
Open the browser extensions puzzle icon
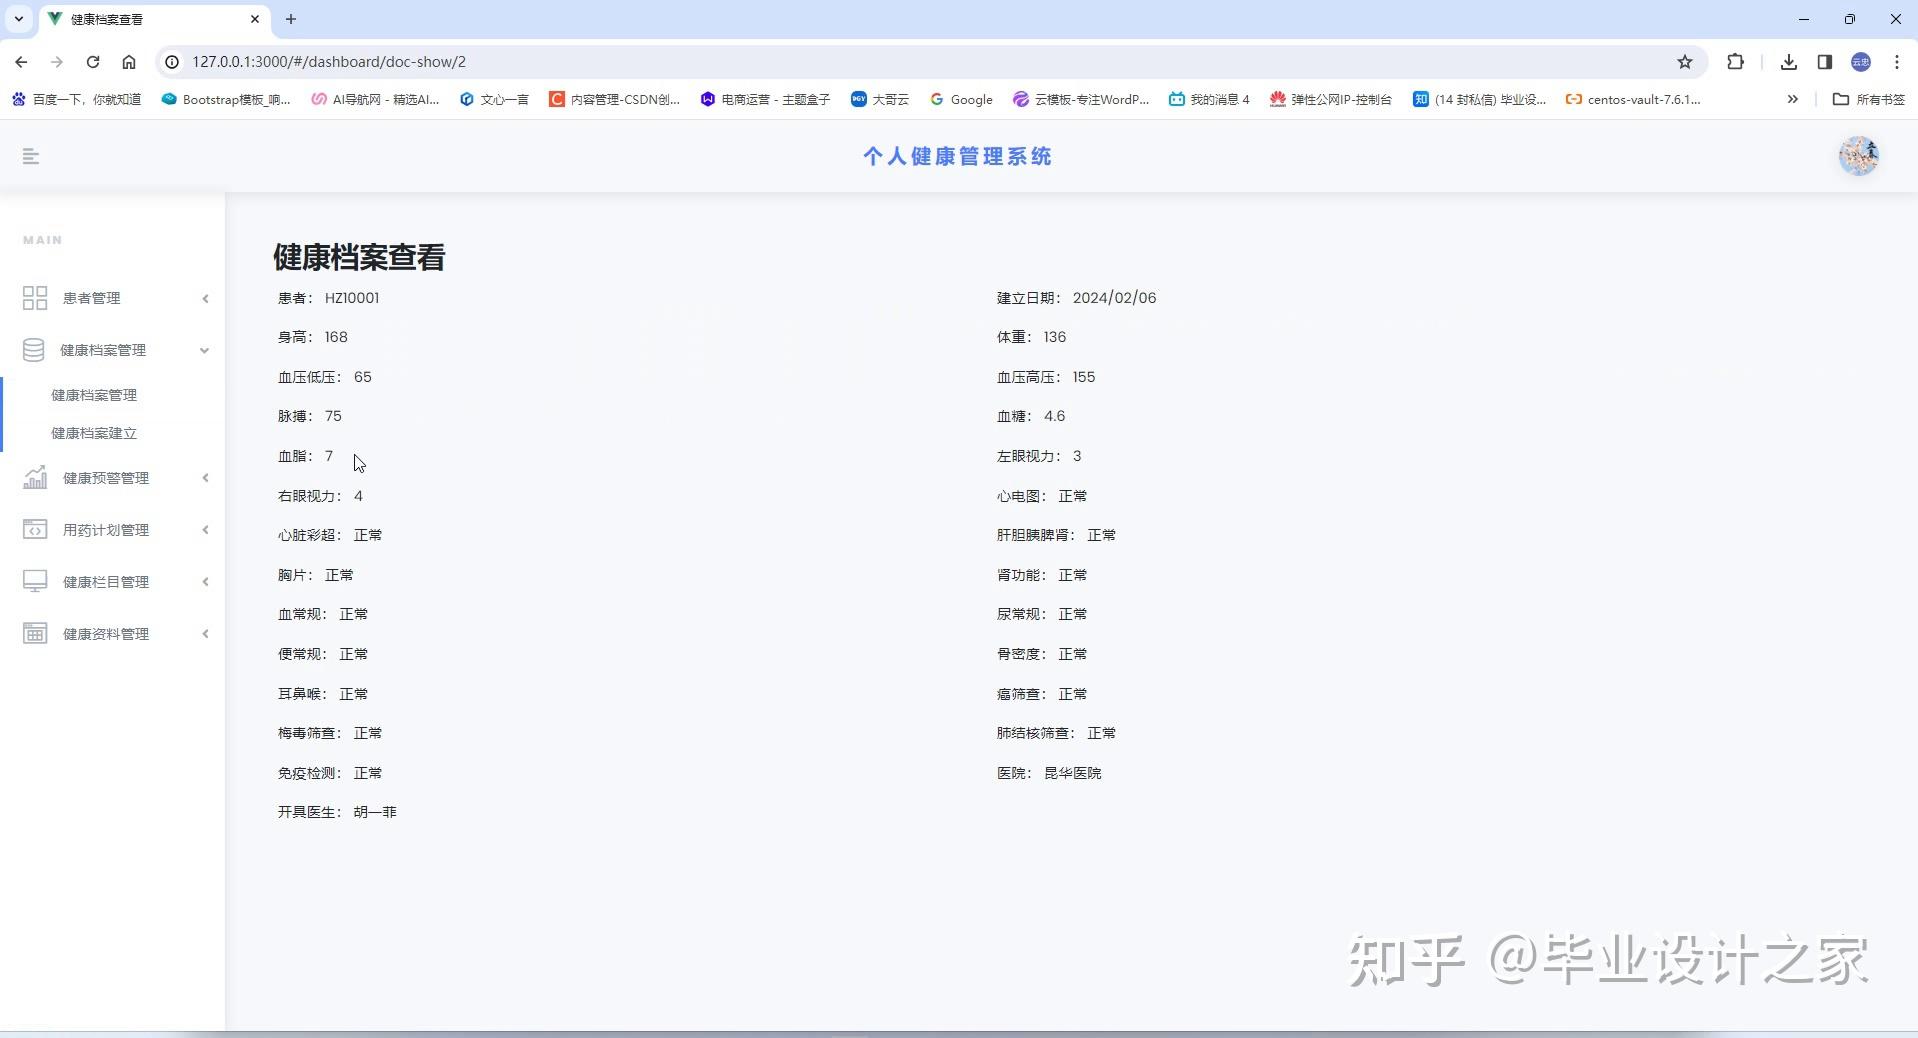(1736, 62)
